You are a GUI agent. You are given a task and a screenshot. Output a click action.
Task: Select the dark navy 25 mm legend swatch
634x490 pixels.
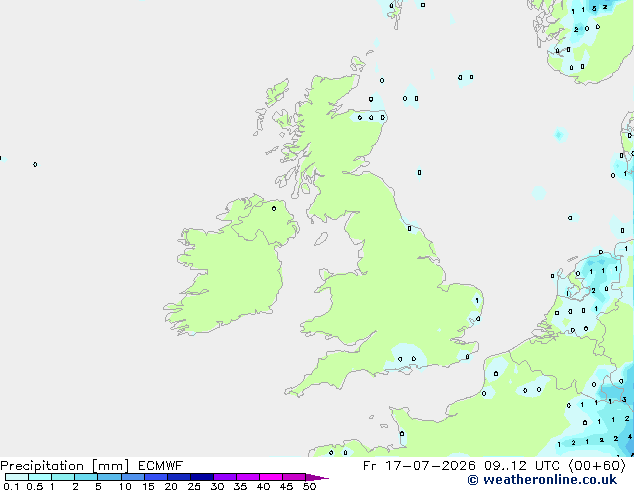[202, 477]
